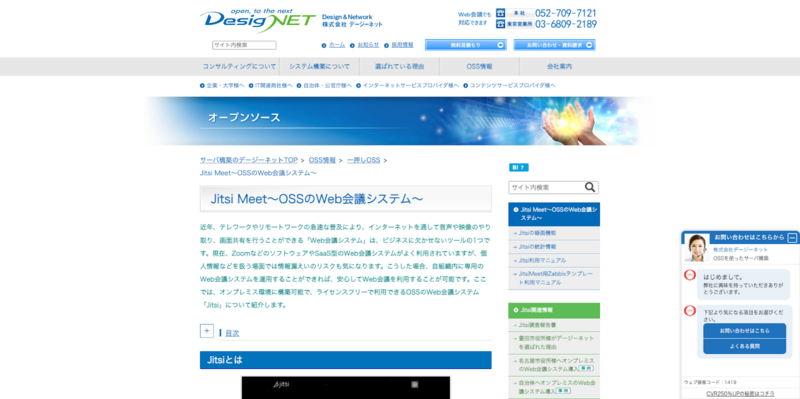Open sidebar item Jitsiの統計情報
Screen dimensions: 800x399
click(x=554, y=246)
